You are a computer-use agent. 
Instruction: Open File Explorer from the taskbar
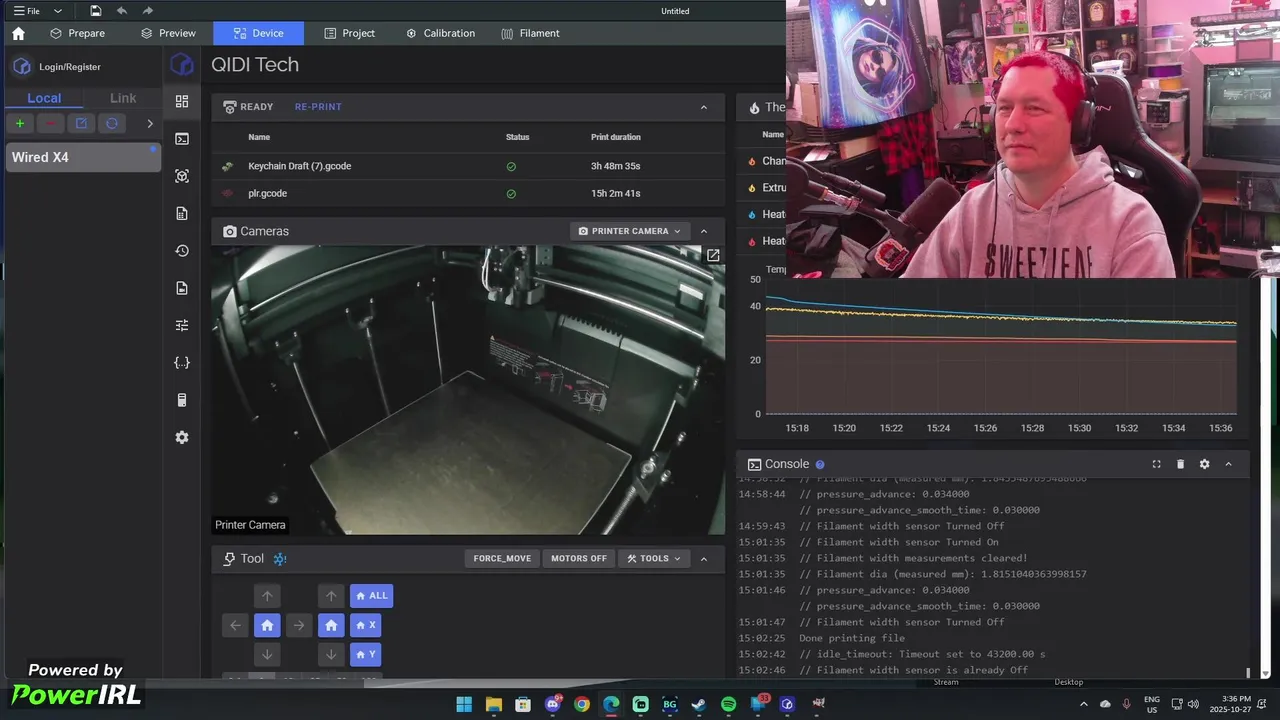[x=493, y=704]
